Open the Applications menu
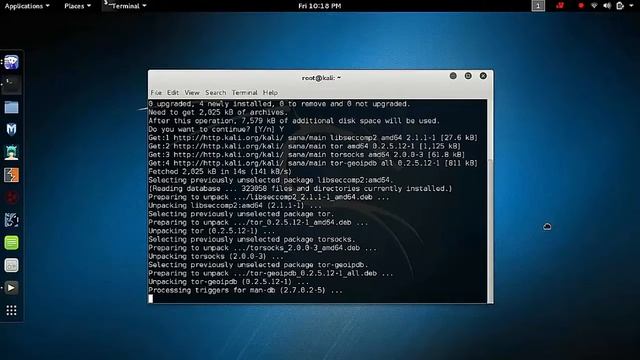 tap(27, 6)
